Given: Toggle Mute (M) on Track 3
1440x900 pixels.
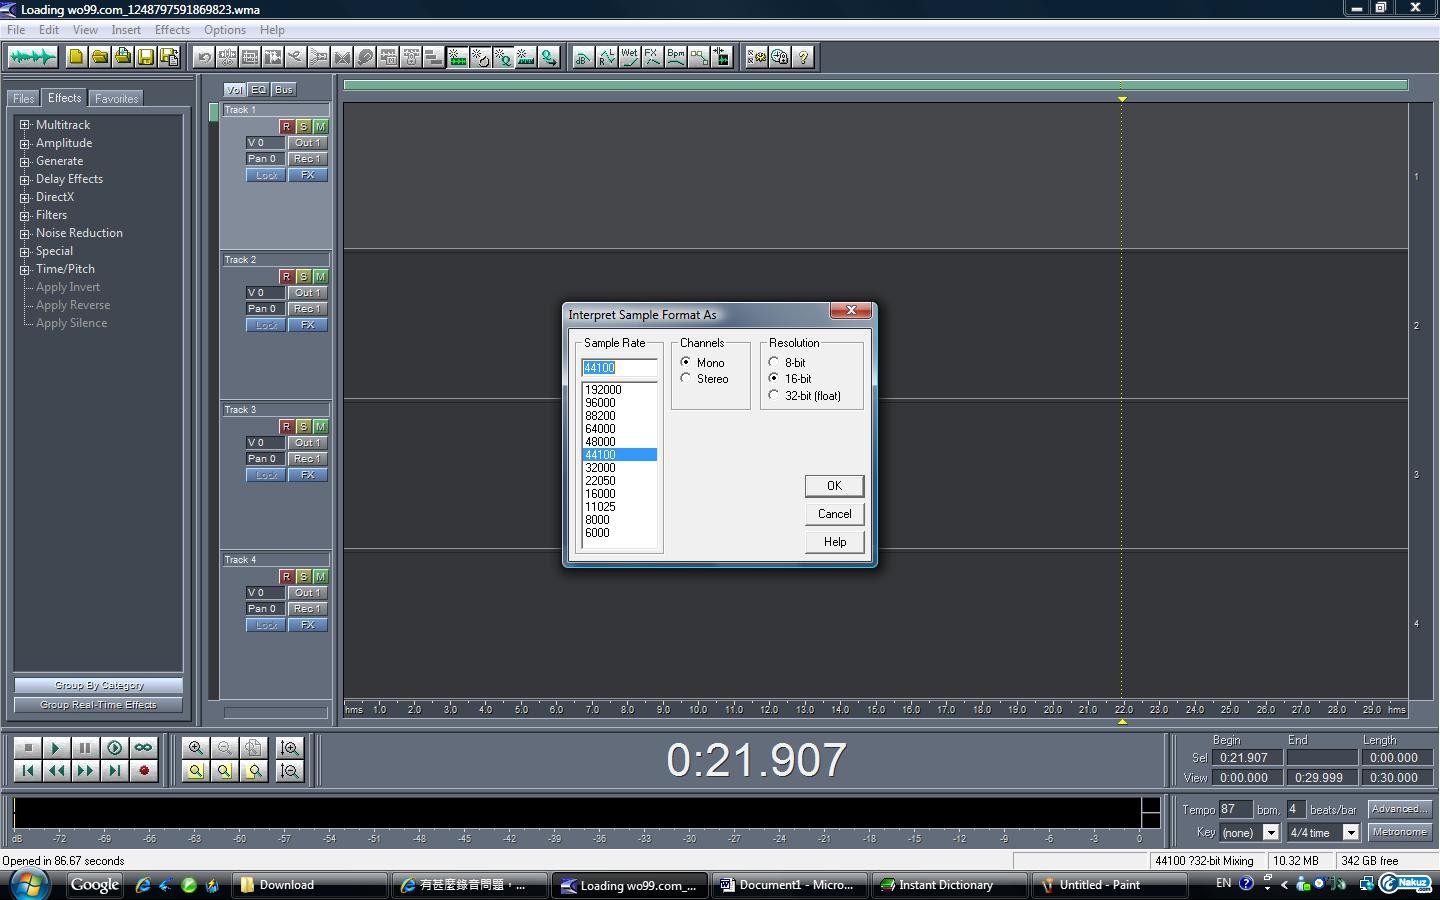Looking at the screenshot, I should (320, 427).
